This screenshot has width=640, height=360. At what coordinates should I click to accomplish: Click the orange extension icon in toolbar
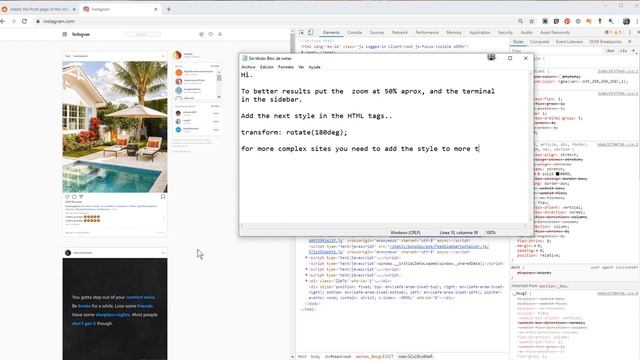coord(589,21)
